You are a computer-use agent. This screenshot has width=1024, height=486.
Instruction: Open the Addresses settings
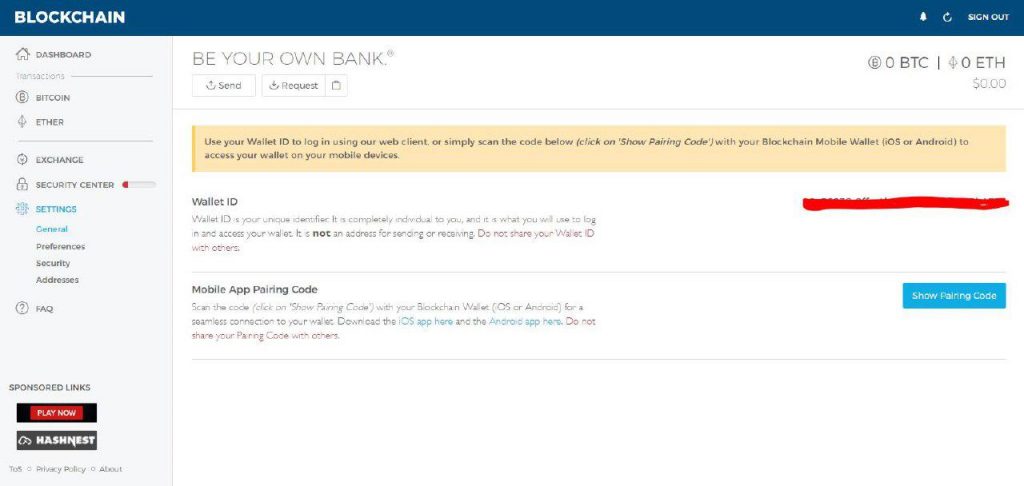(x=57, y=280)
